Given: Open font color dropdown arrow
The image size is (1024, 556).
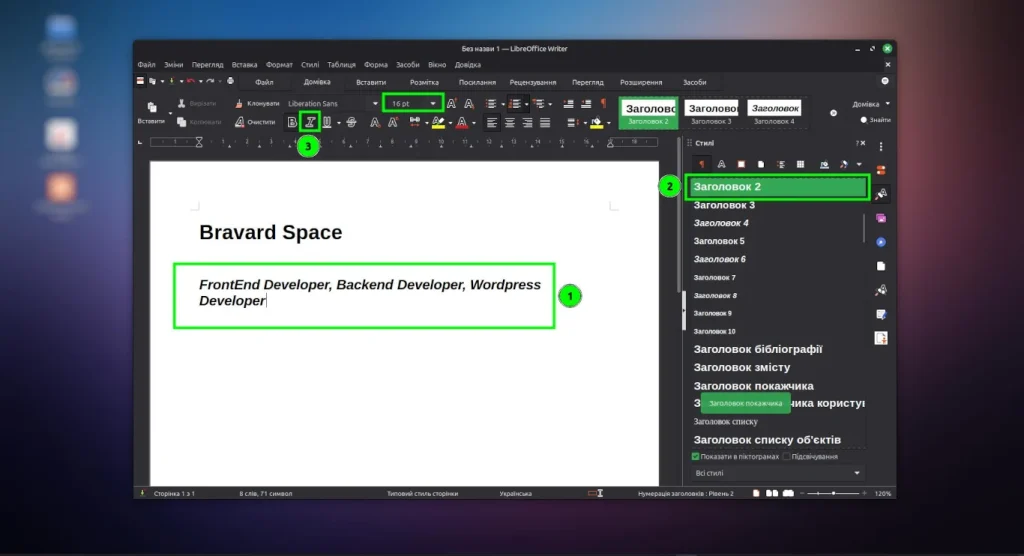Looking at the screenshot, I should point(473,123).
